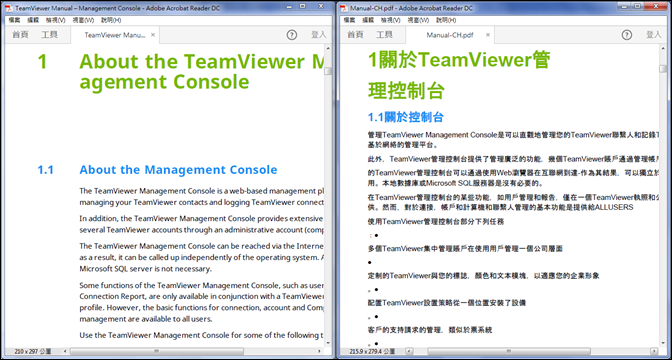Open the 說明(H) menu in the left window
This screenshot has height=360, width=672.
point(111,20)
